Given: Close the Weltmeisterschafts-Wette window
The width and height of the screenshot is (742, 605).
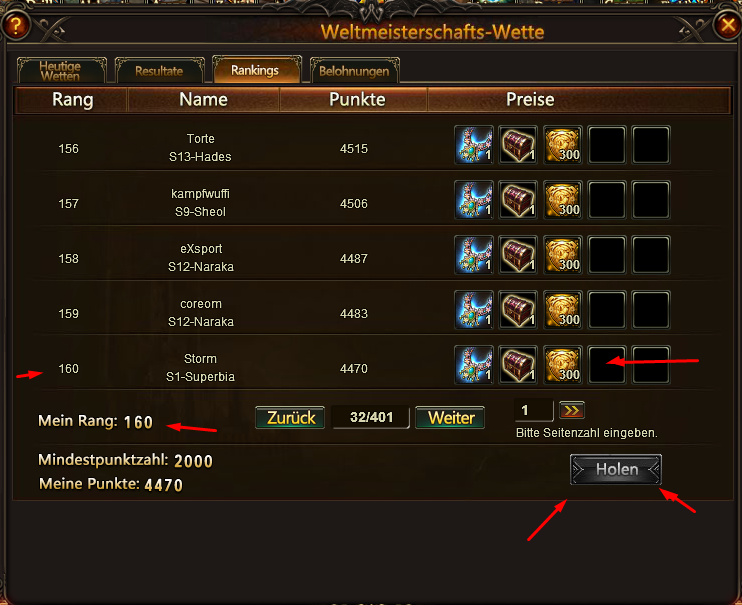Looking at the screenshot, I should tap(727, 25).
